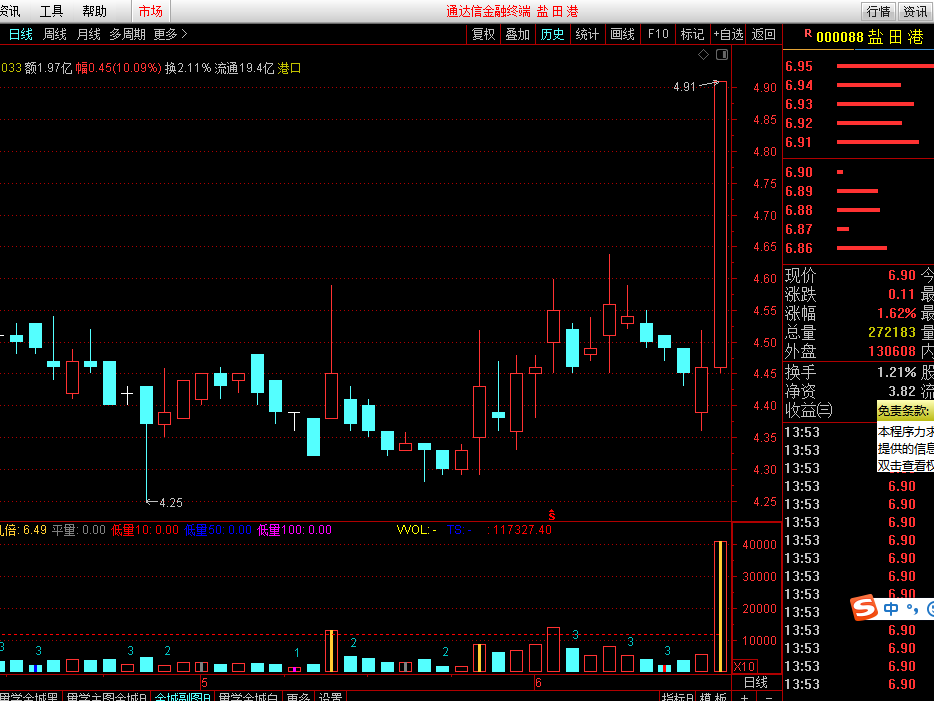Click the 资讯 button at top right
Viewport: 934px width, 701px height.
(x=916, y=11)
